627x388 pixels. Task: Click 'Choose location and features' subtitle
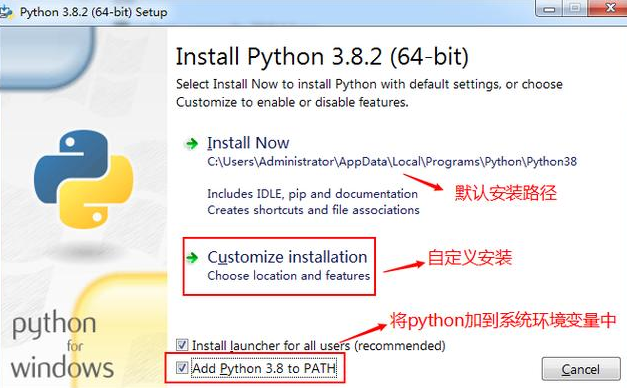point(289,276)
